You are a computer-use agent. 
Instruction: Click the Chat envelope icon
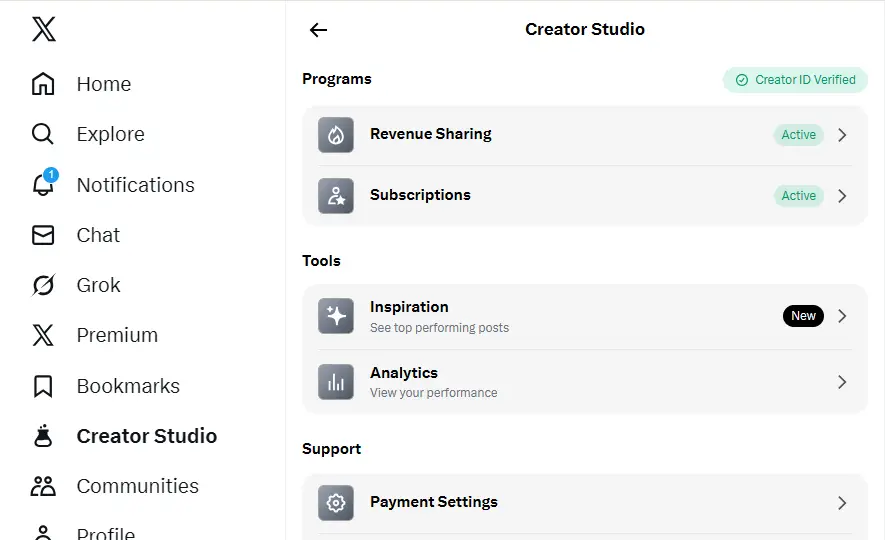point(43,235)
